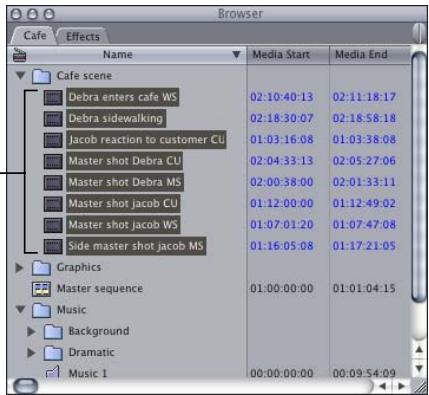Select the clip Debra sidewalking
This screenshot has height=395, width=429.
[x=116, y=118]
